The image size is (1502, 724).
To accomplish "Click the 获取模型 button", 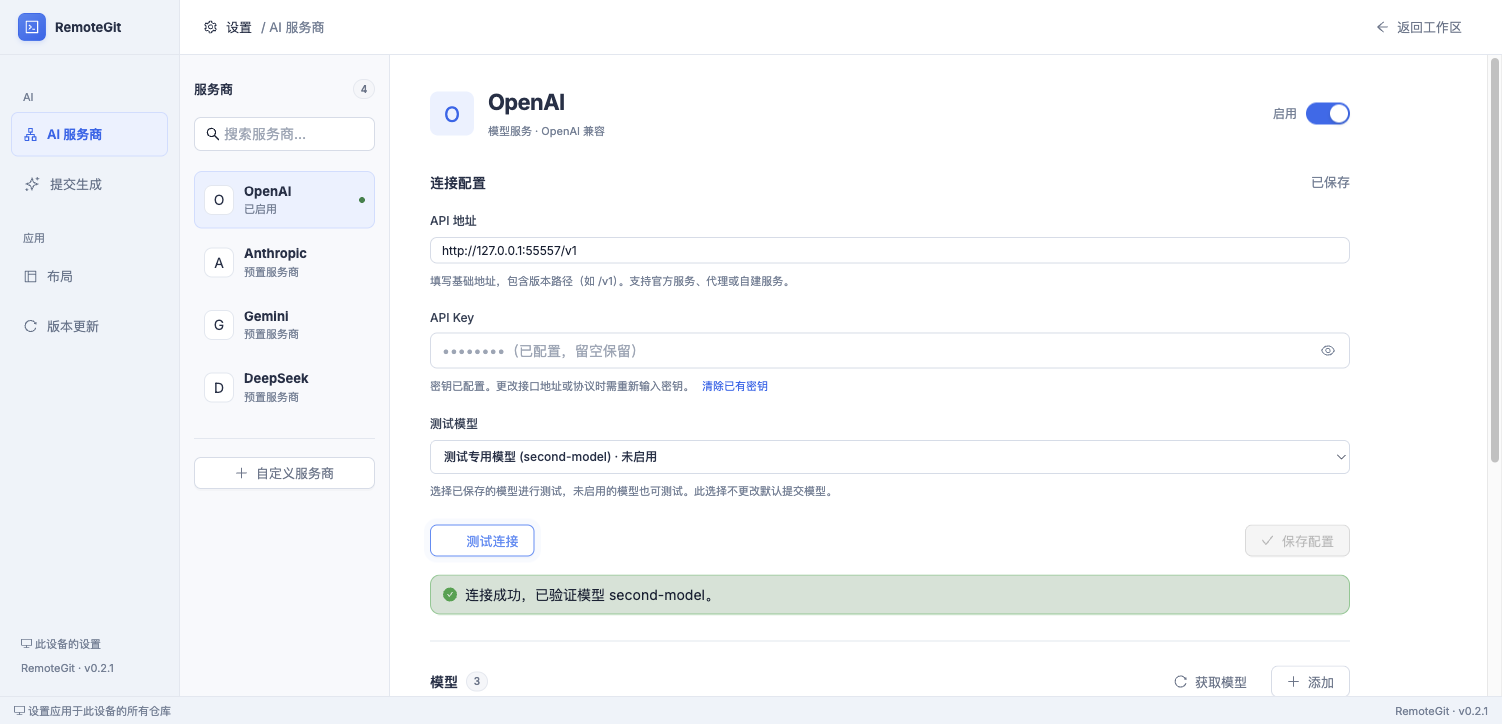I will (x=1210, y=682).
